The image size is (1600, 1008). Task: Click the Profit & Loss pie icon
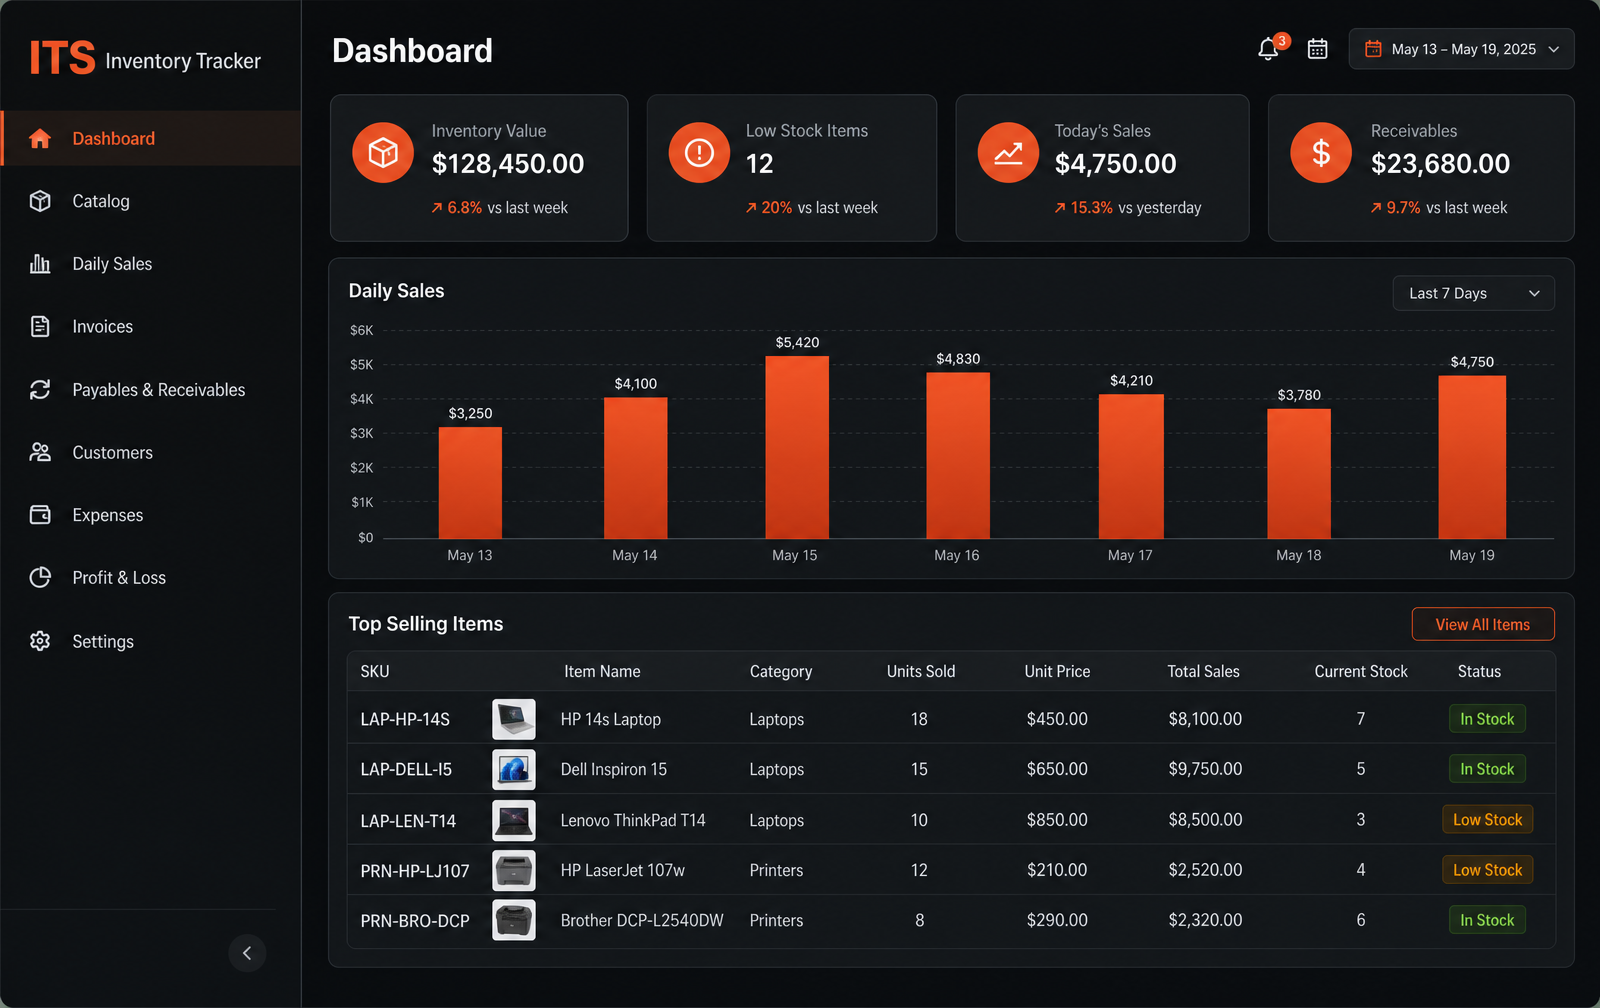click(x=40, y=577)
